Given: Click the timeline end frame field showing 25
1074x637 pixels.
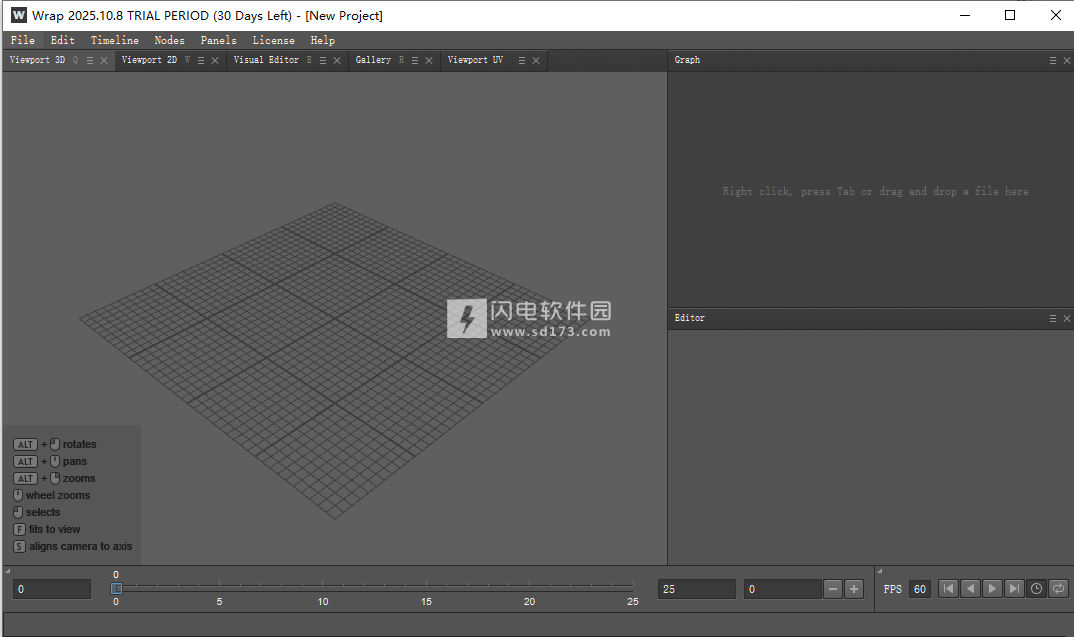Looking at the screenshot, I should [696, 589].
